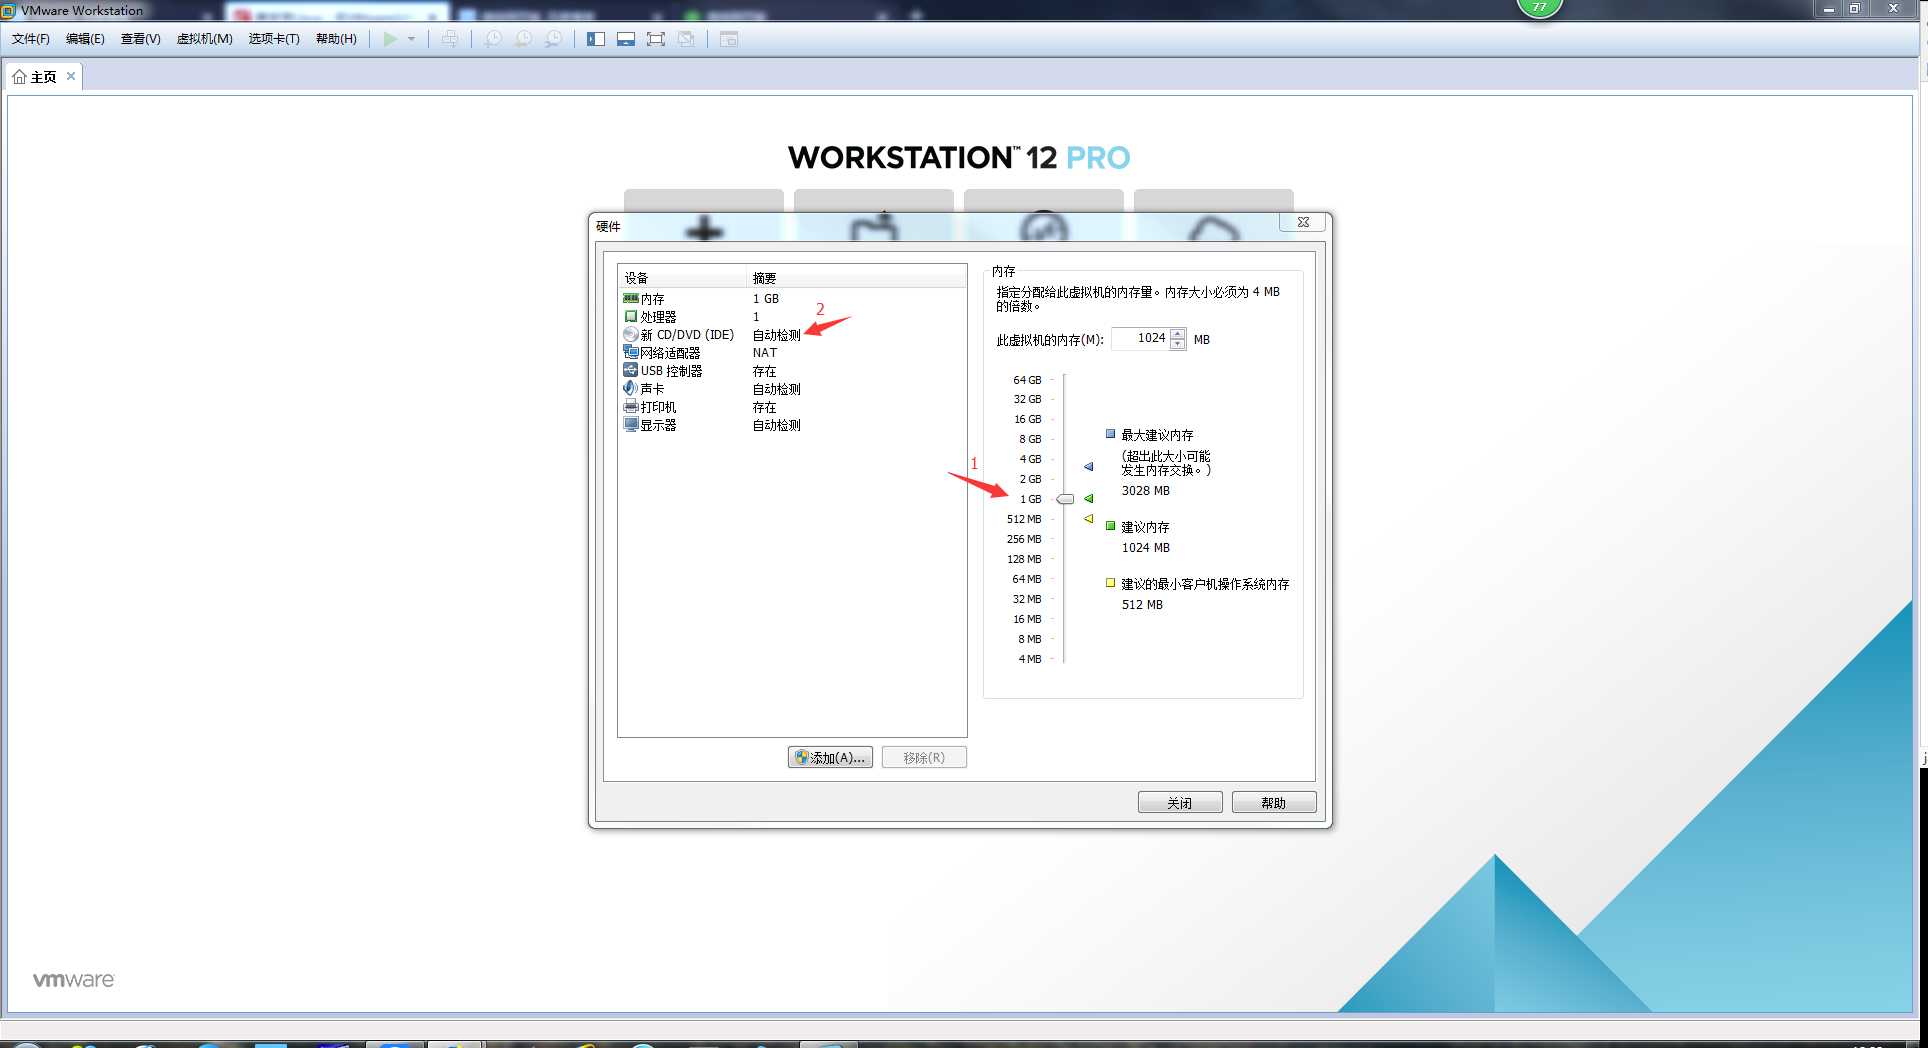Click the power on virtual machine play icon
Viewport: 1928px width, 1048px height.
pos(390,39)
